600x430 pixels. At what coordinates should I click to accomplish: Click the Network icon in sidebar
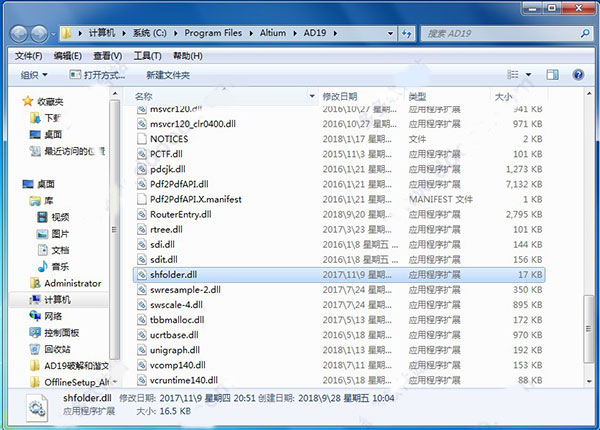(35, 316)
